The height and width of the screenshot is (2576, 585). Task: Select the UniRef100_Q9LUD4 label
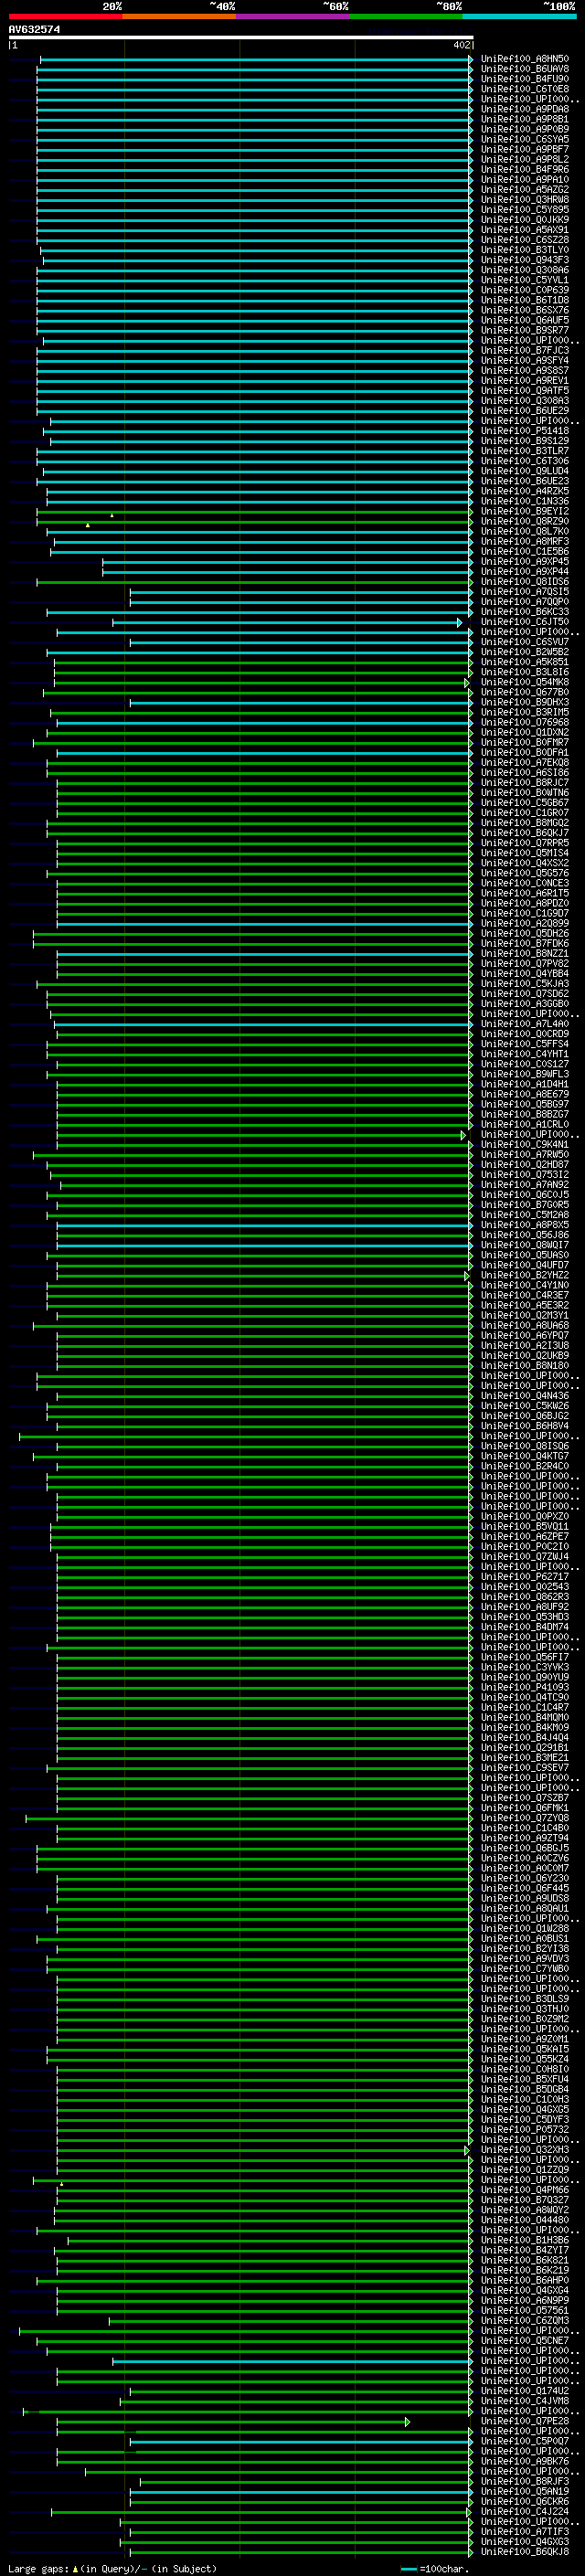click(x=525, y=472)
